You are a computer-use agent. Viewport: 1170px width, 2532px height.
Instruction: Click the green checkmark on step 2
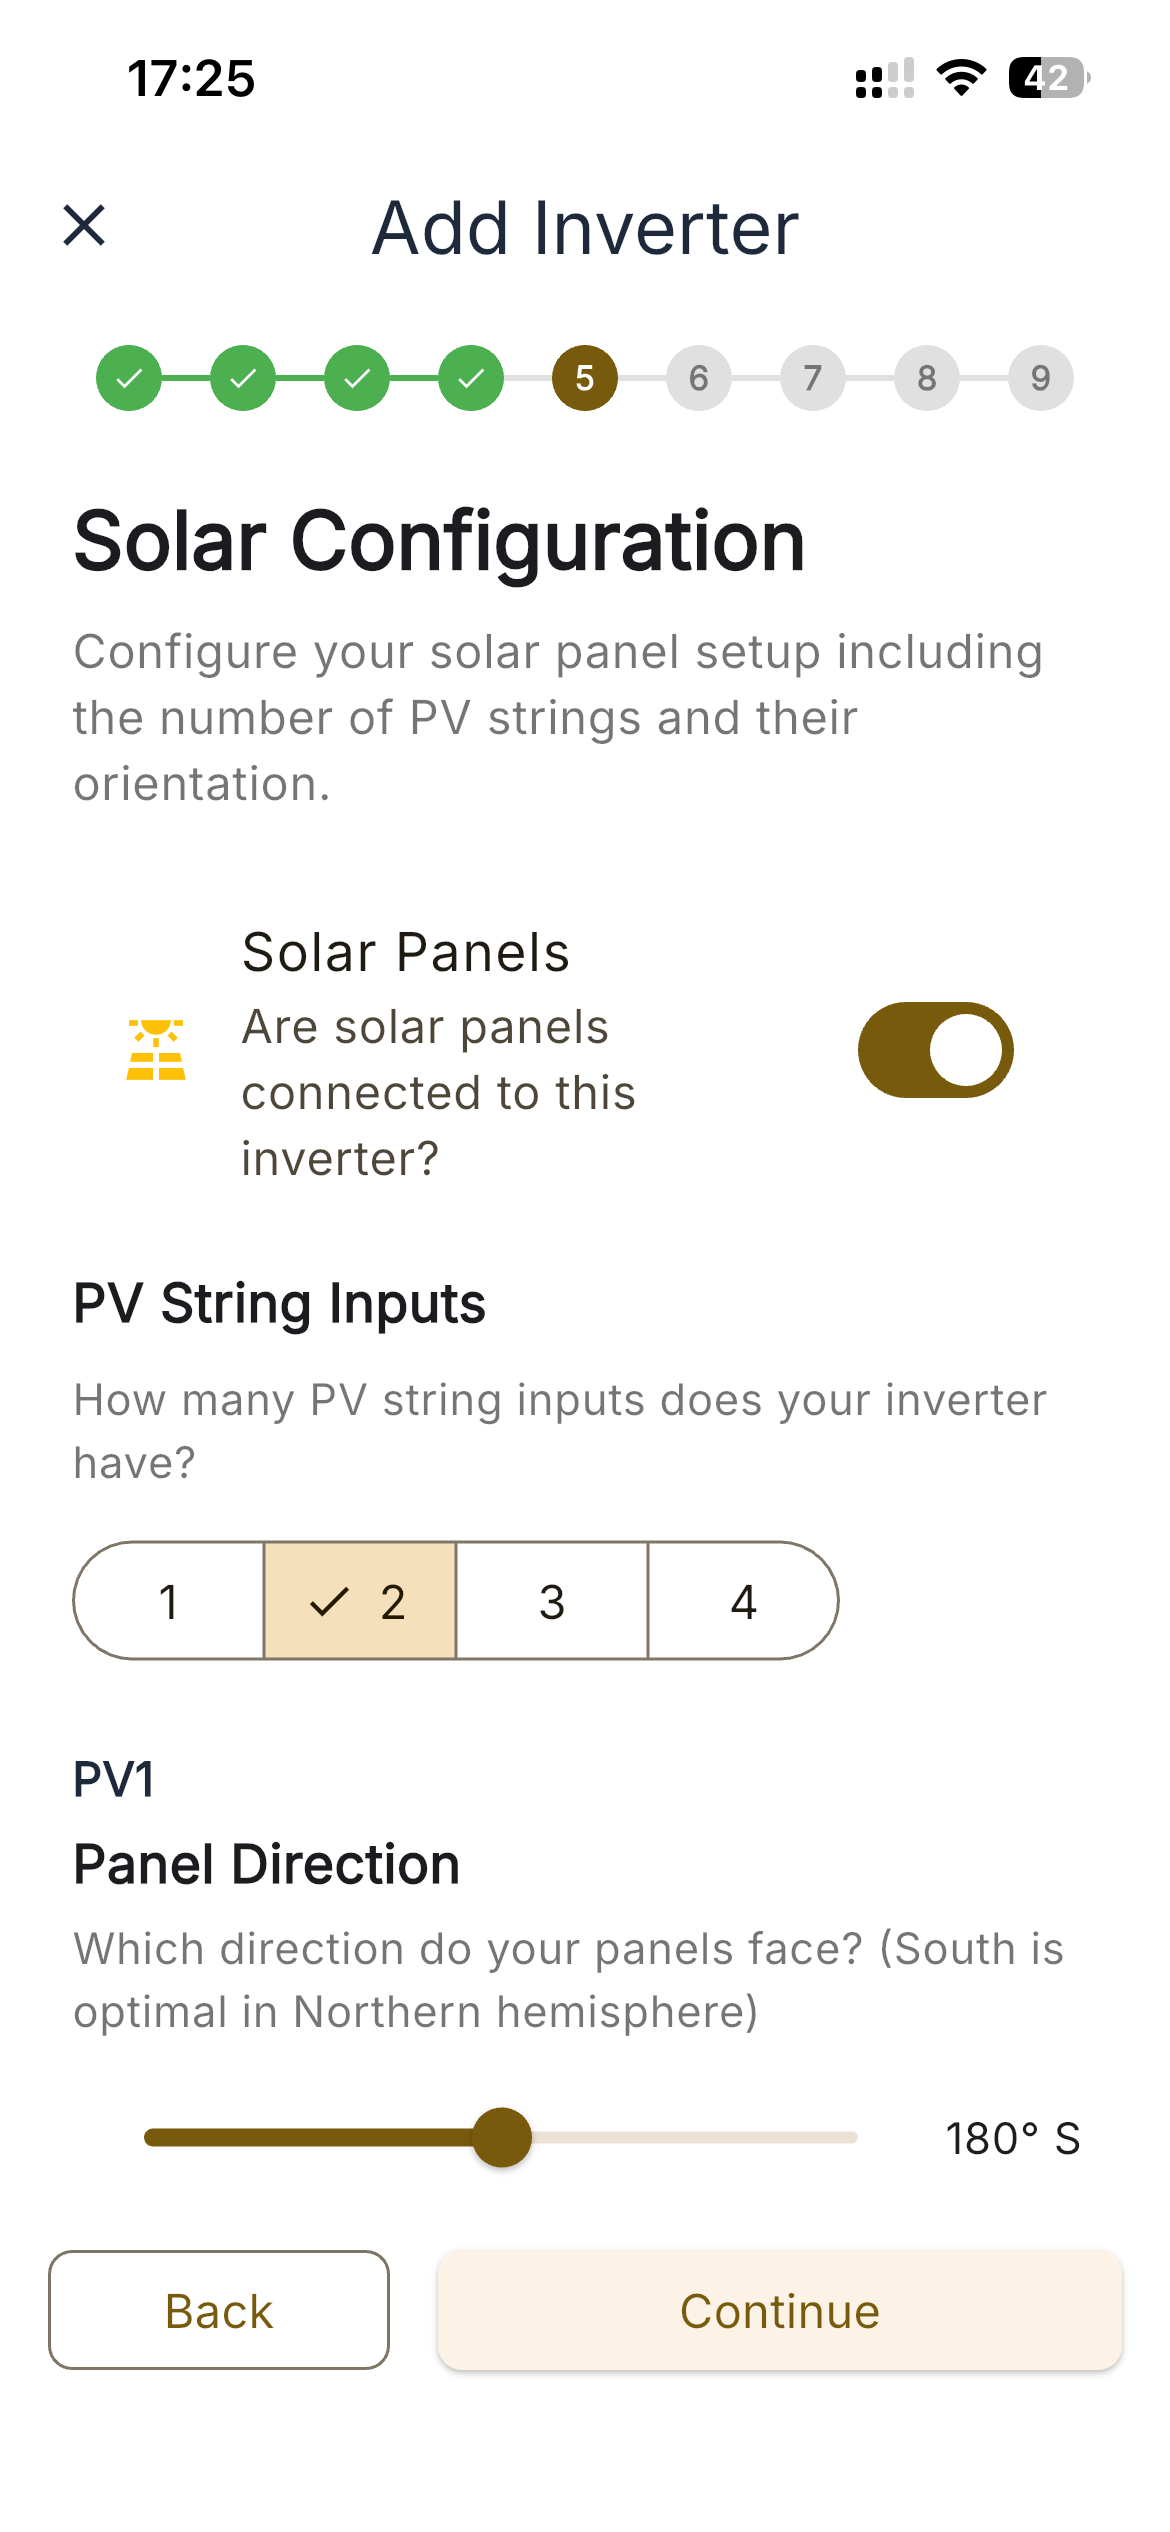coord(243,378)
